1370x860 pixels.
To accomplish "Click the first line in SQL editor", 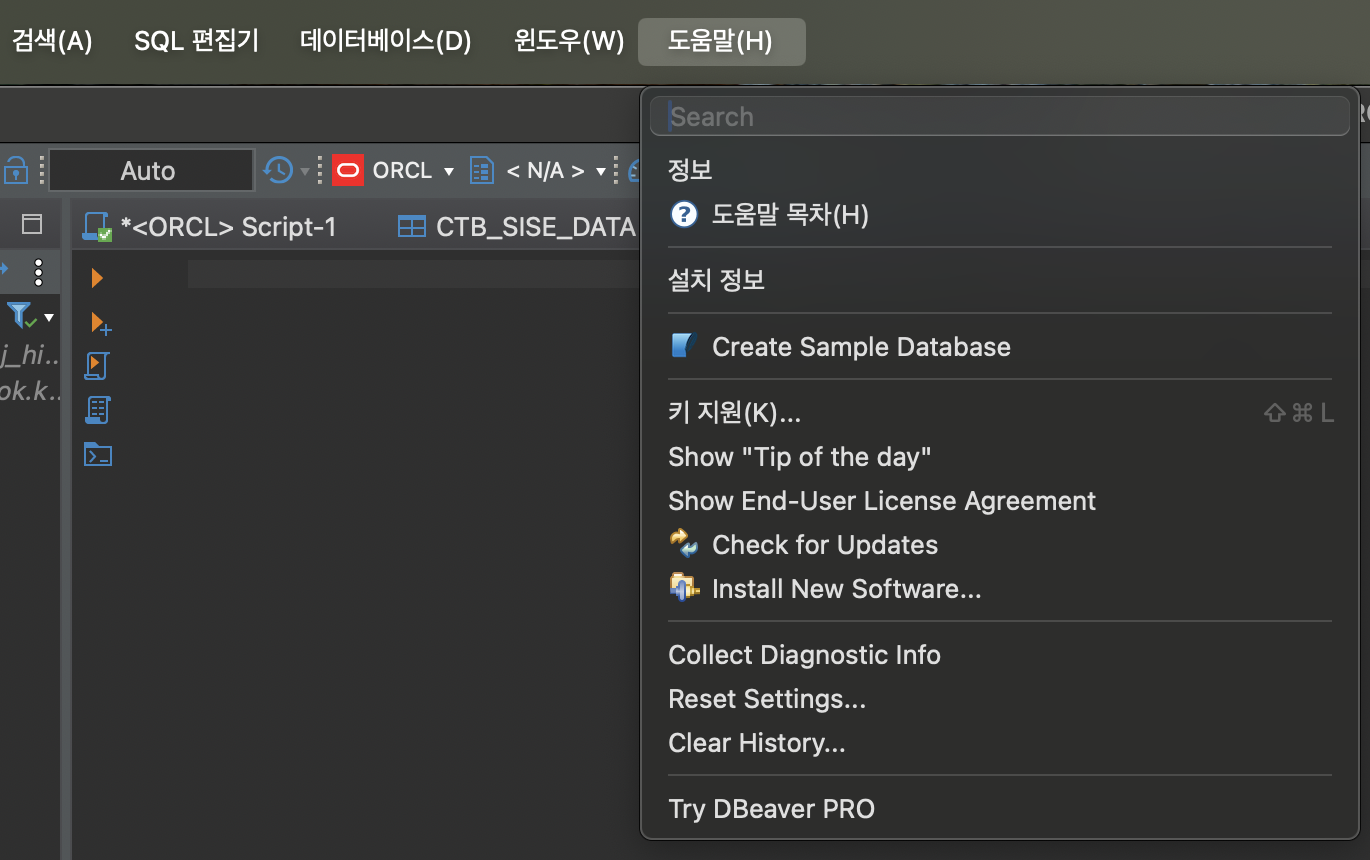I will tap(413, 274).
